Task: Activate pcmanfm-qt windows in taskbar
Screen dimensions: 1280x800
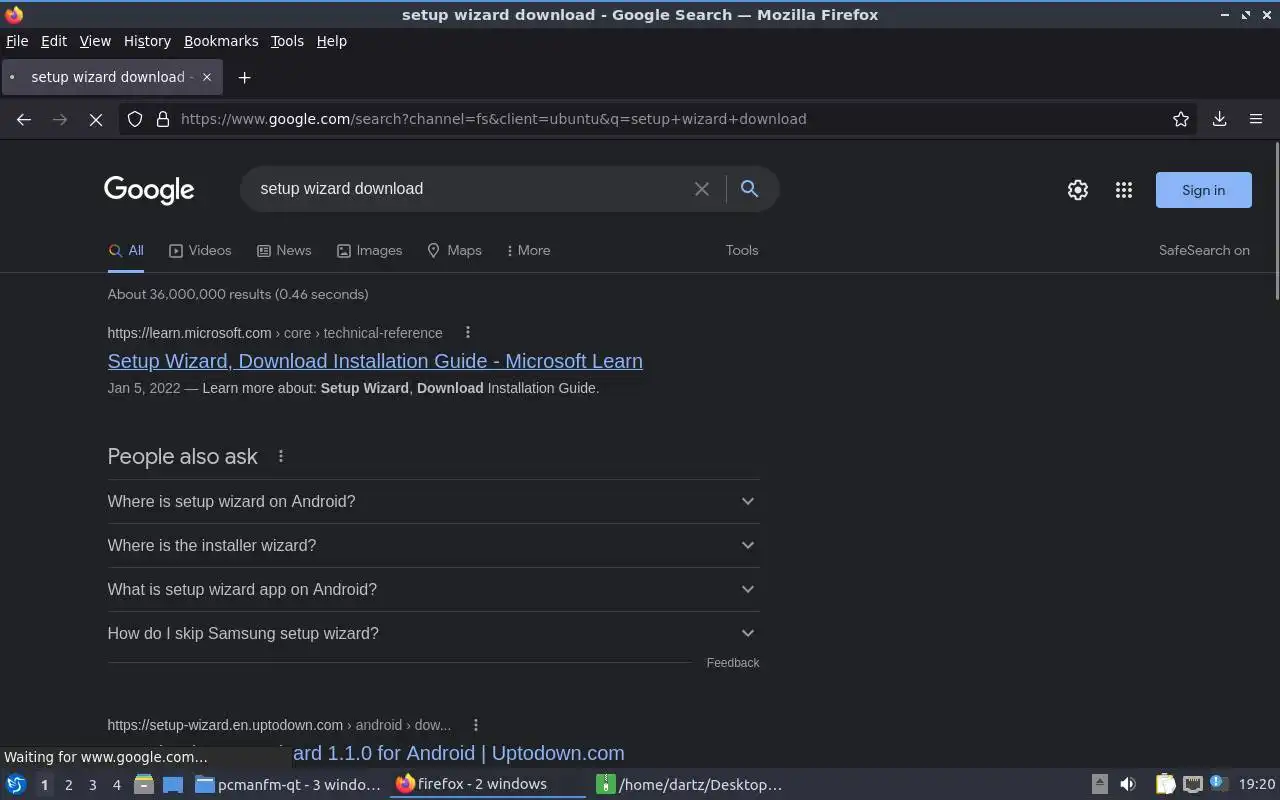Action: tap(288, 784)
